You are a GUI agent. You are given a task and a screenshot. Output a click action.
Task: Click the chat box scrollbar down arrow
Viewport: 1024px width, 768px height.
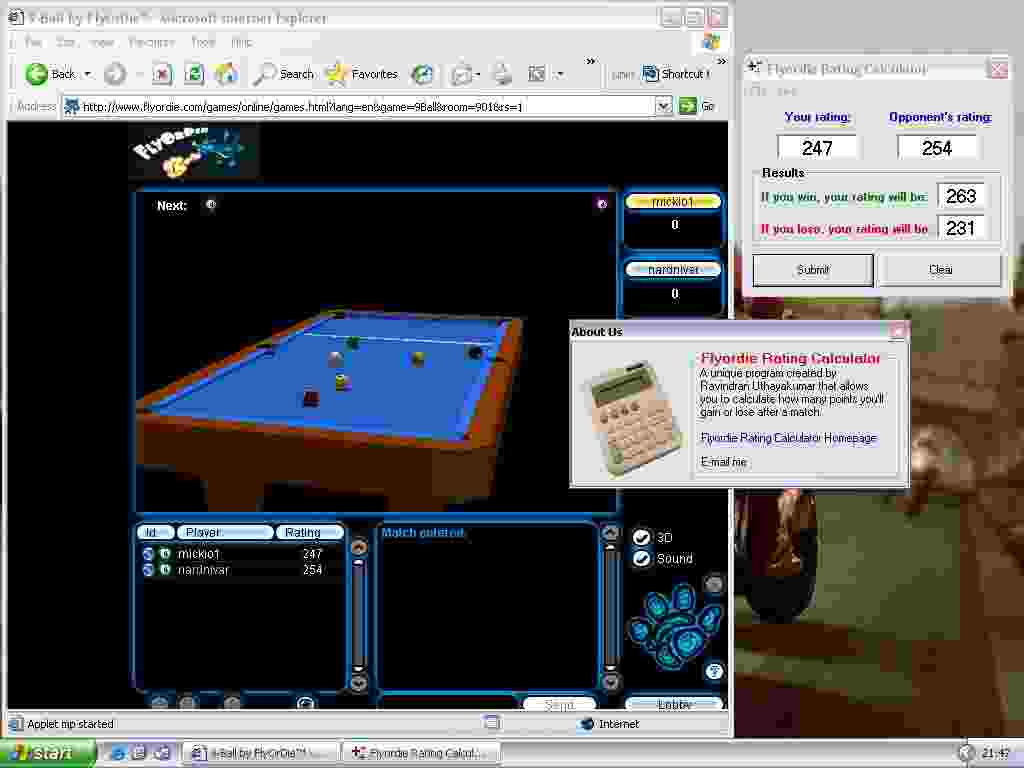pyautogui.click(x=610, y=682)
